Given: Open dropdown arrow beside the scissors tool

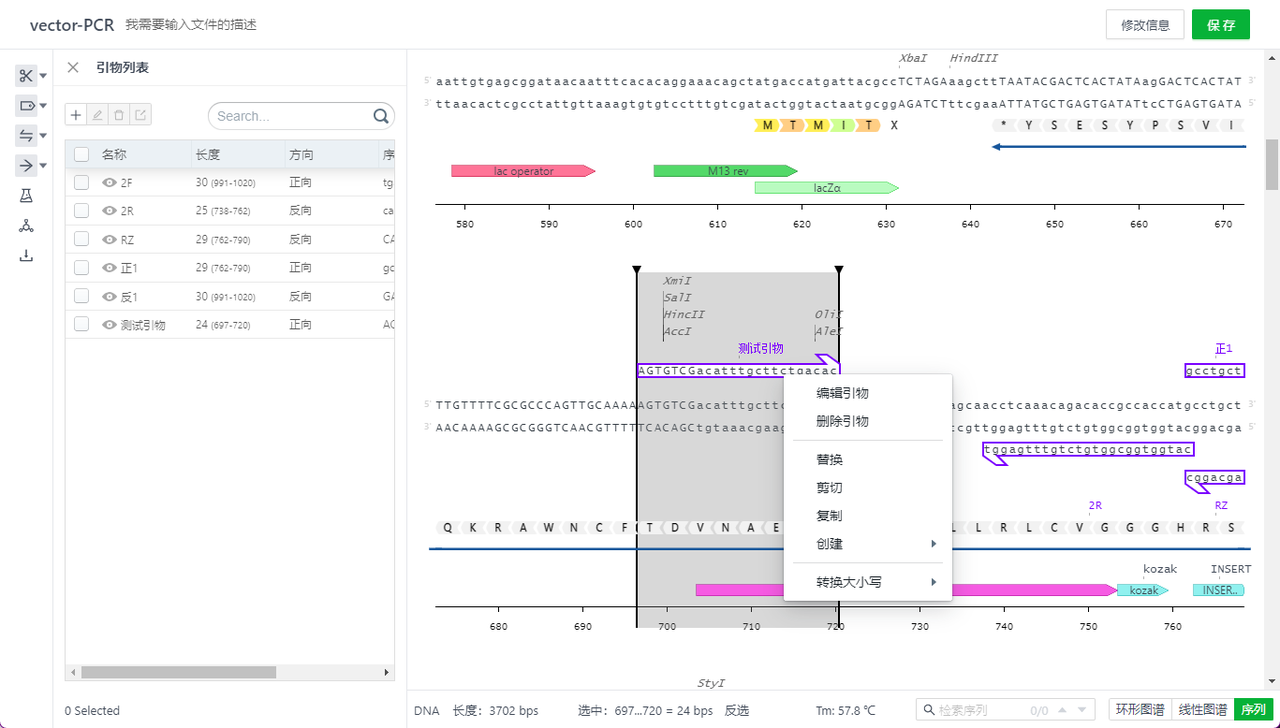Looking at the screenshot, I should point(43,76).
